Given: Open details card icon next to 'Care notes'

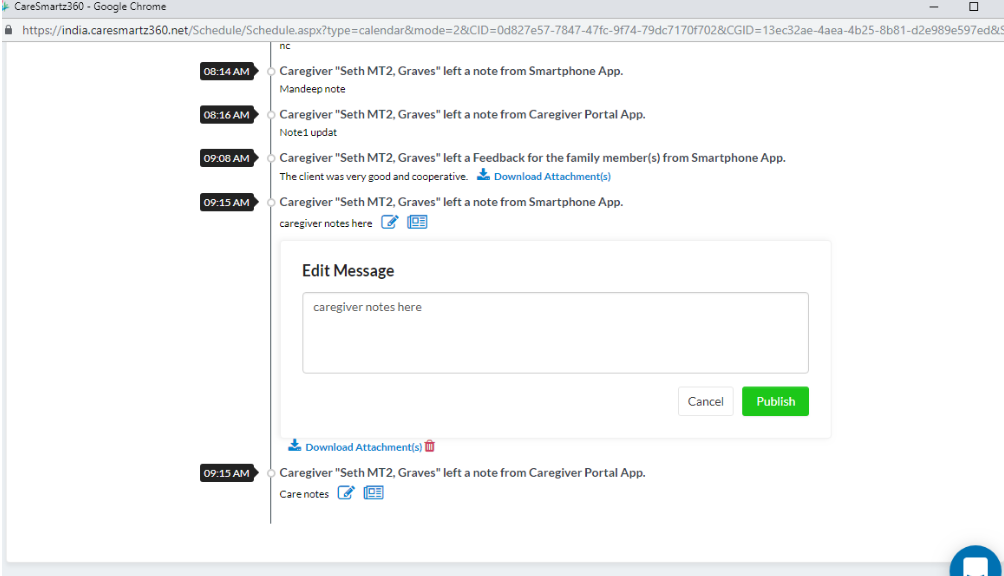Looking at the screenshot, I should [373, 493].
